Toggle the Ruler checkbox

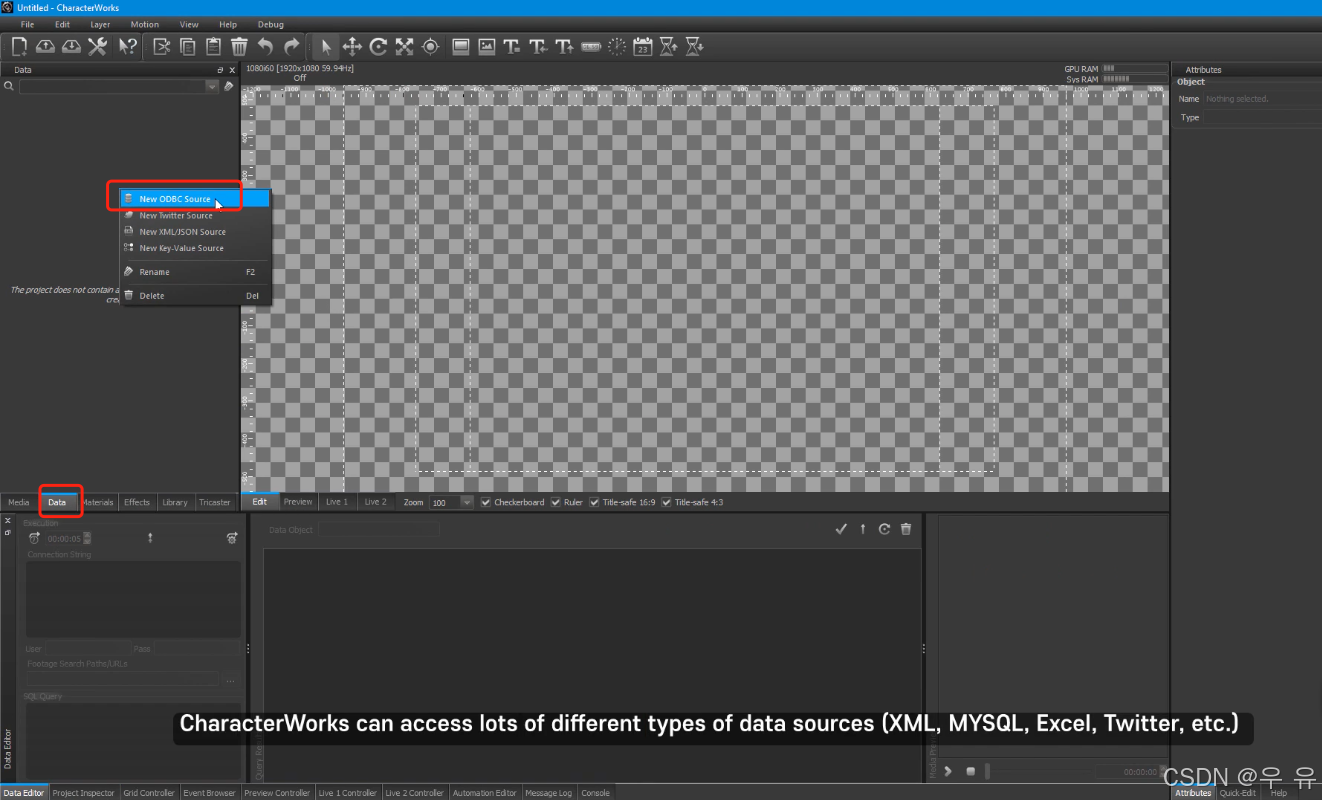pos(556,502)
